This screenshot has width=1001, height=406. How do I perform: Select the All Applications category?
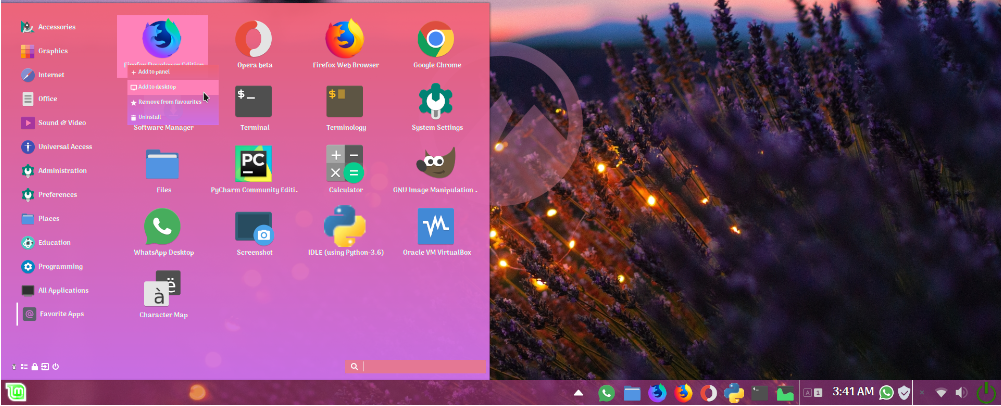(x=55, y=290)
